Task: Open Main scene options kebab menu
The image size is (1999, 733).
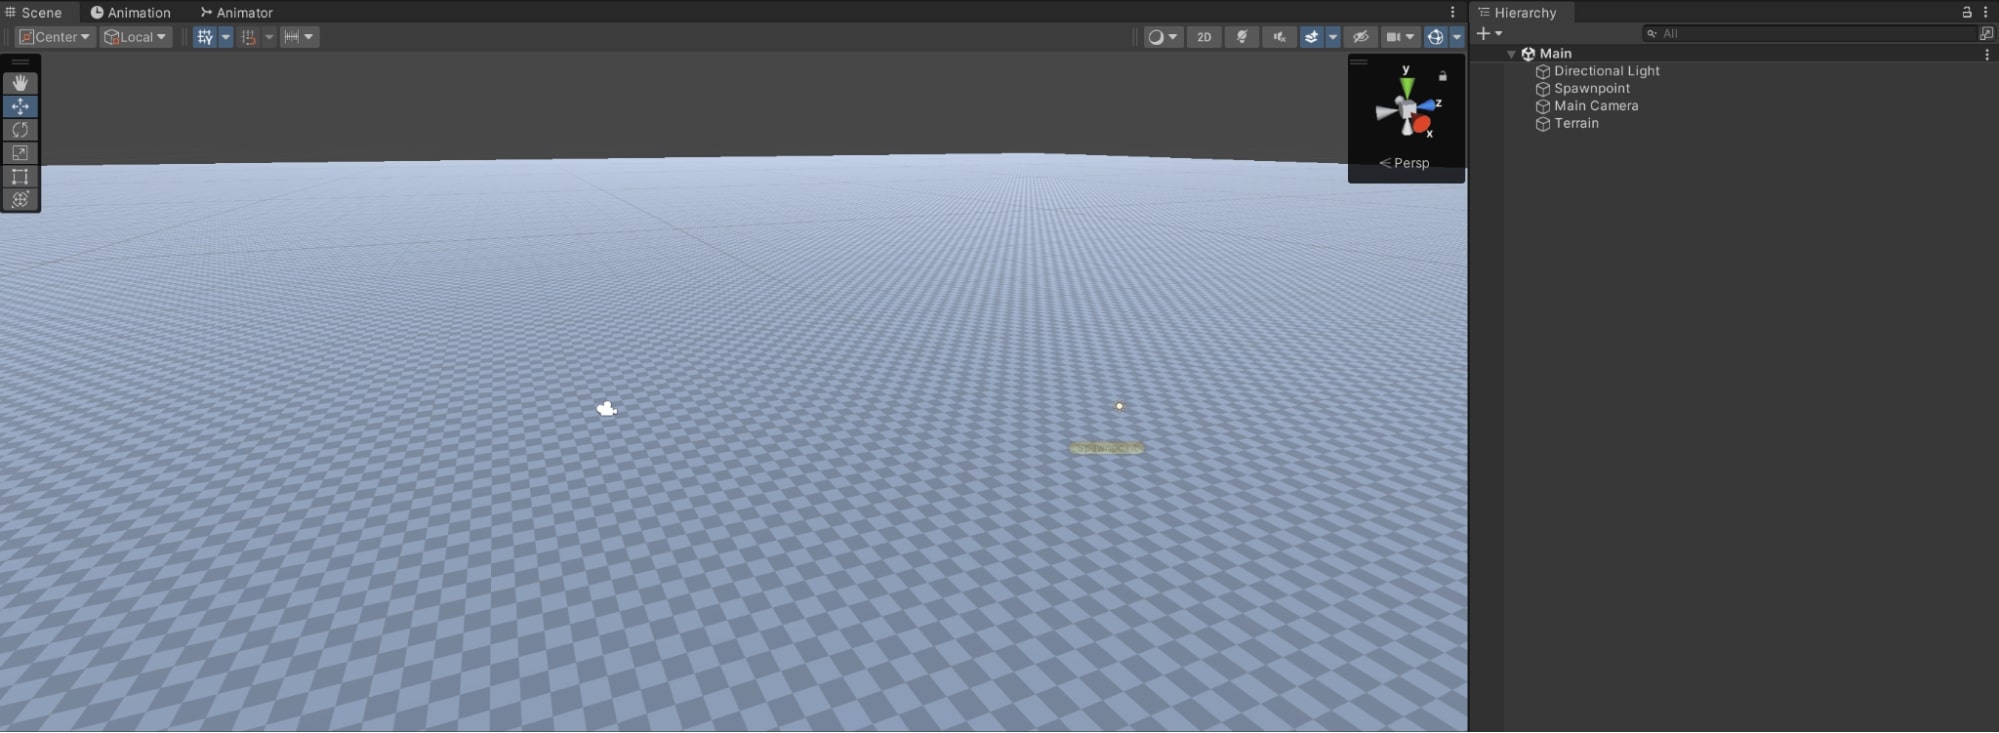Action: 1987,54
